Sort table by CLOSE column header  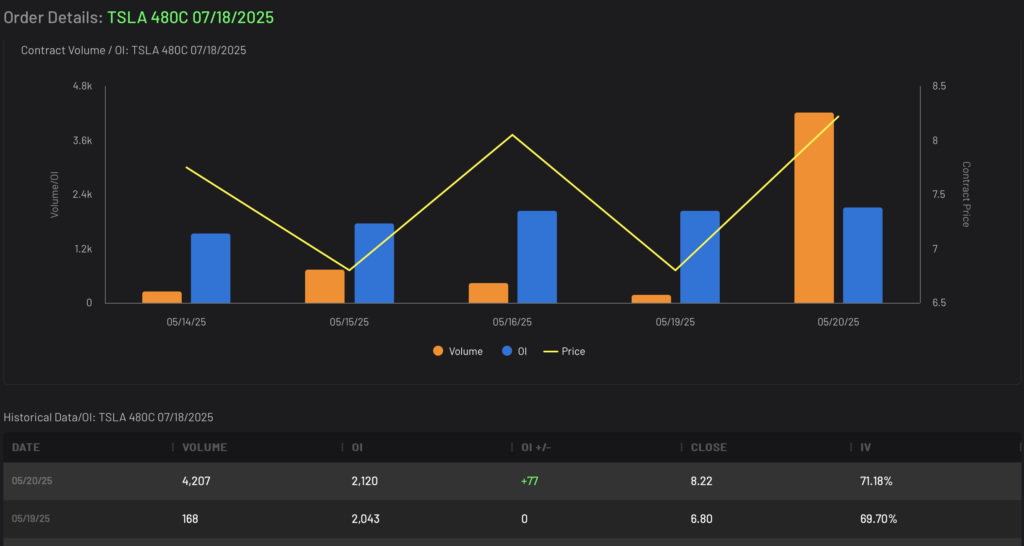[709, 447]
